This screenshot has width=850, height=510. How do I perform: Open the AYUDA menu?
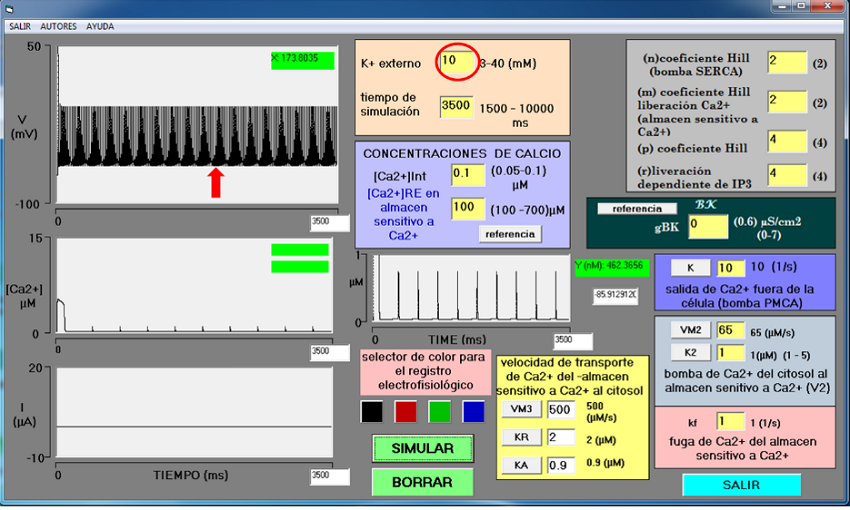(100, 26)
